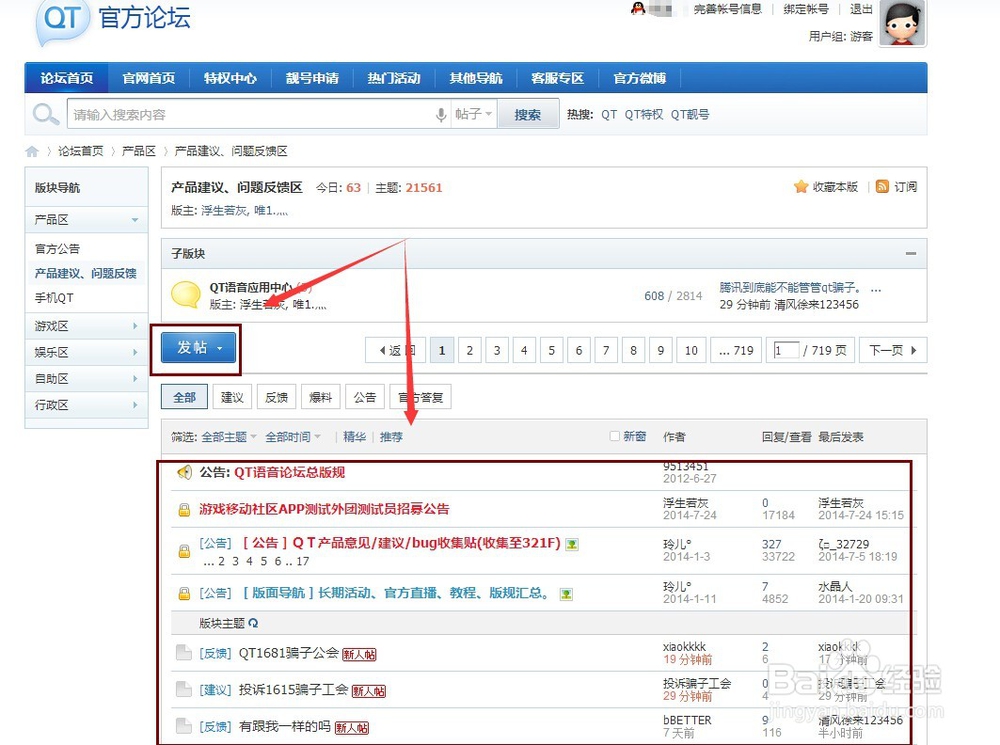Collapse the 子版块 section with the minus control
Image resolution: width=1000 pixels, height=745 pixels.
coord(911,253)
